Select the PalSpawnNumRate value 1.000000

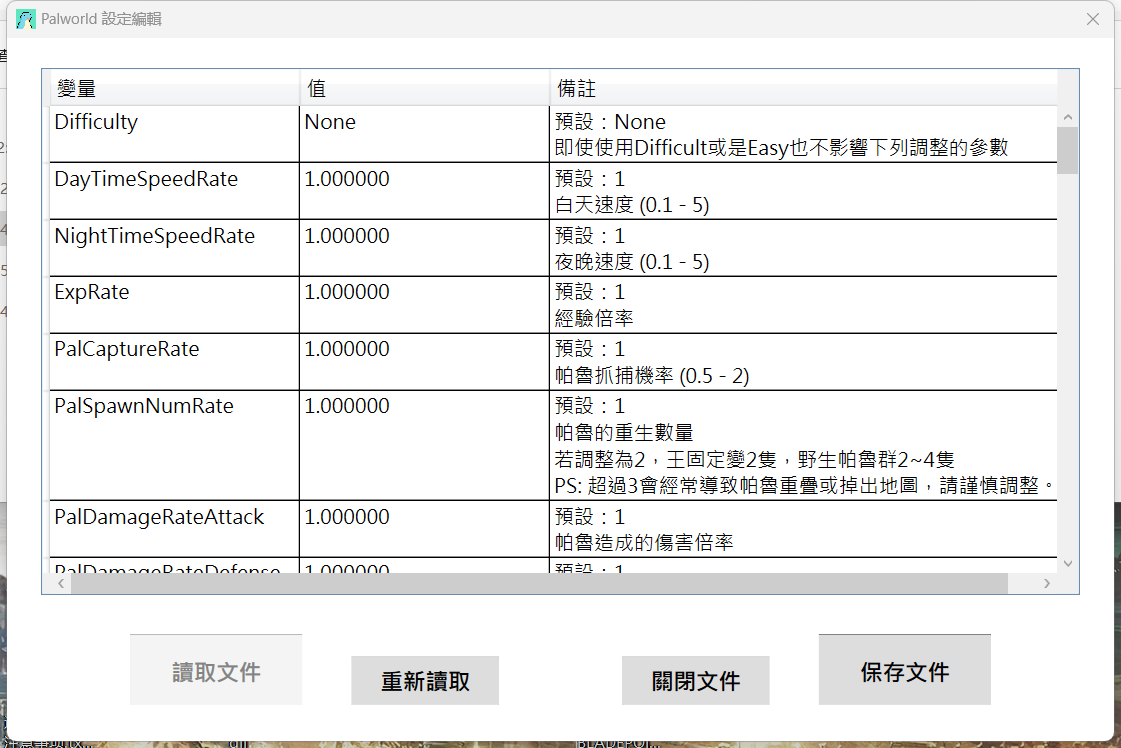(425, 446)
